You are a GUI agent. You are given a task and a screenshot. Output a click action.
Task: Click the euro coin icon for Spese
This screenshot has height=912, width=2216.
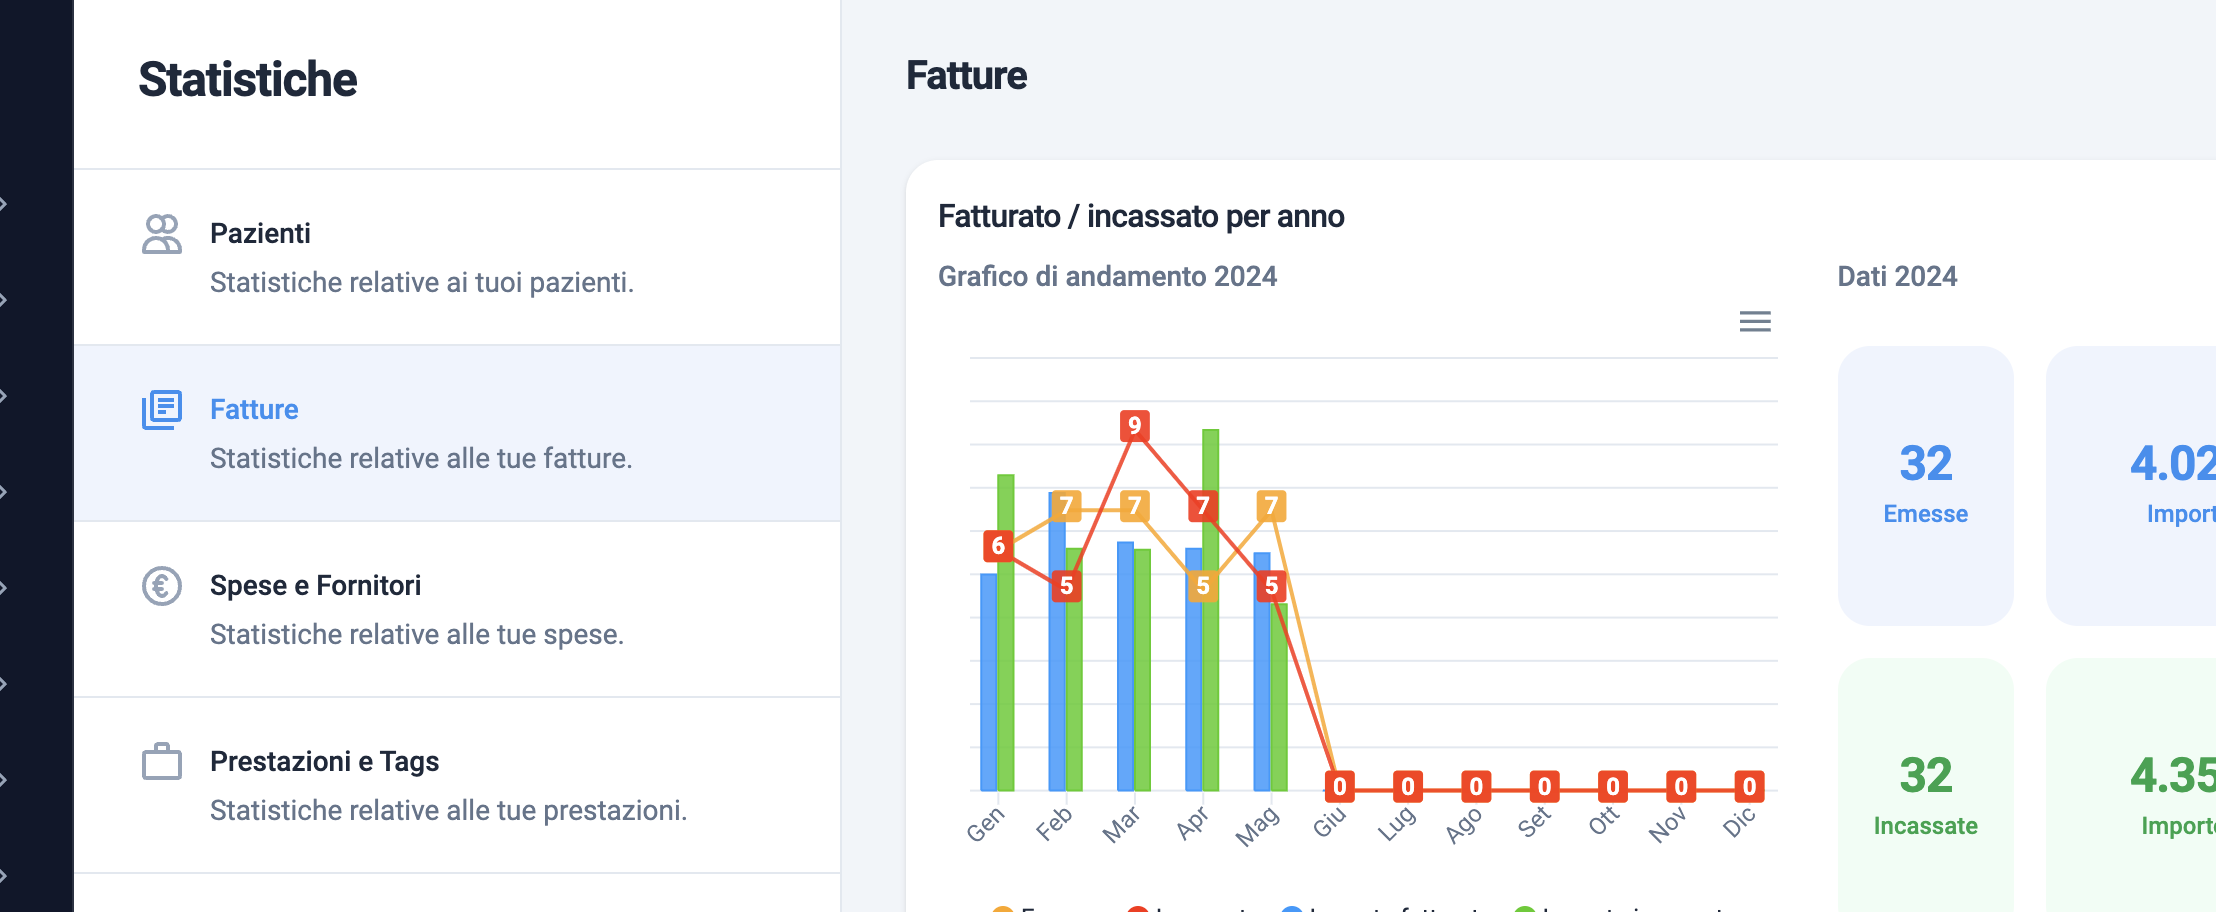[161, 586]
